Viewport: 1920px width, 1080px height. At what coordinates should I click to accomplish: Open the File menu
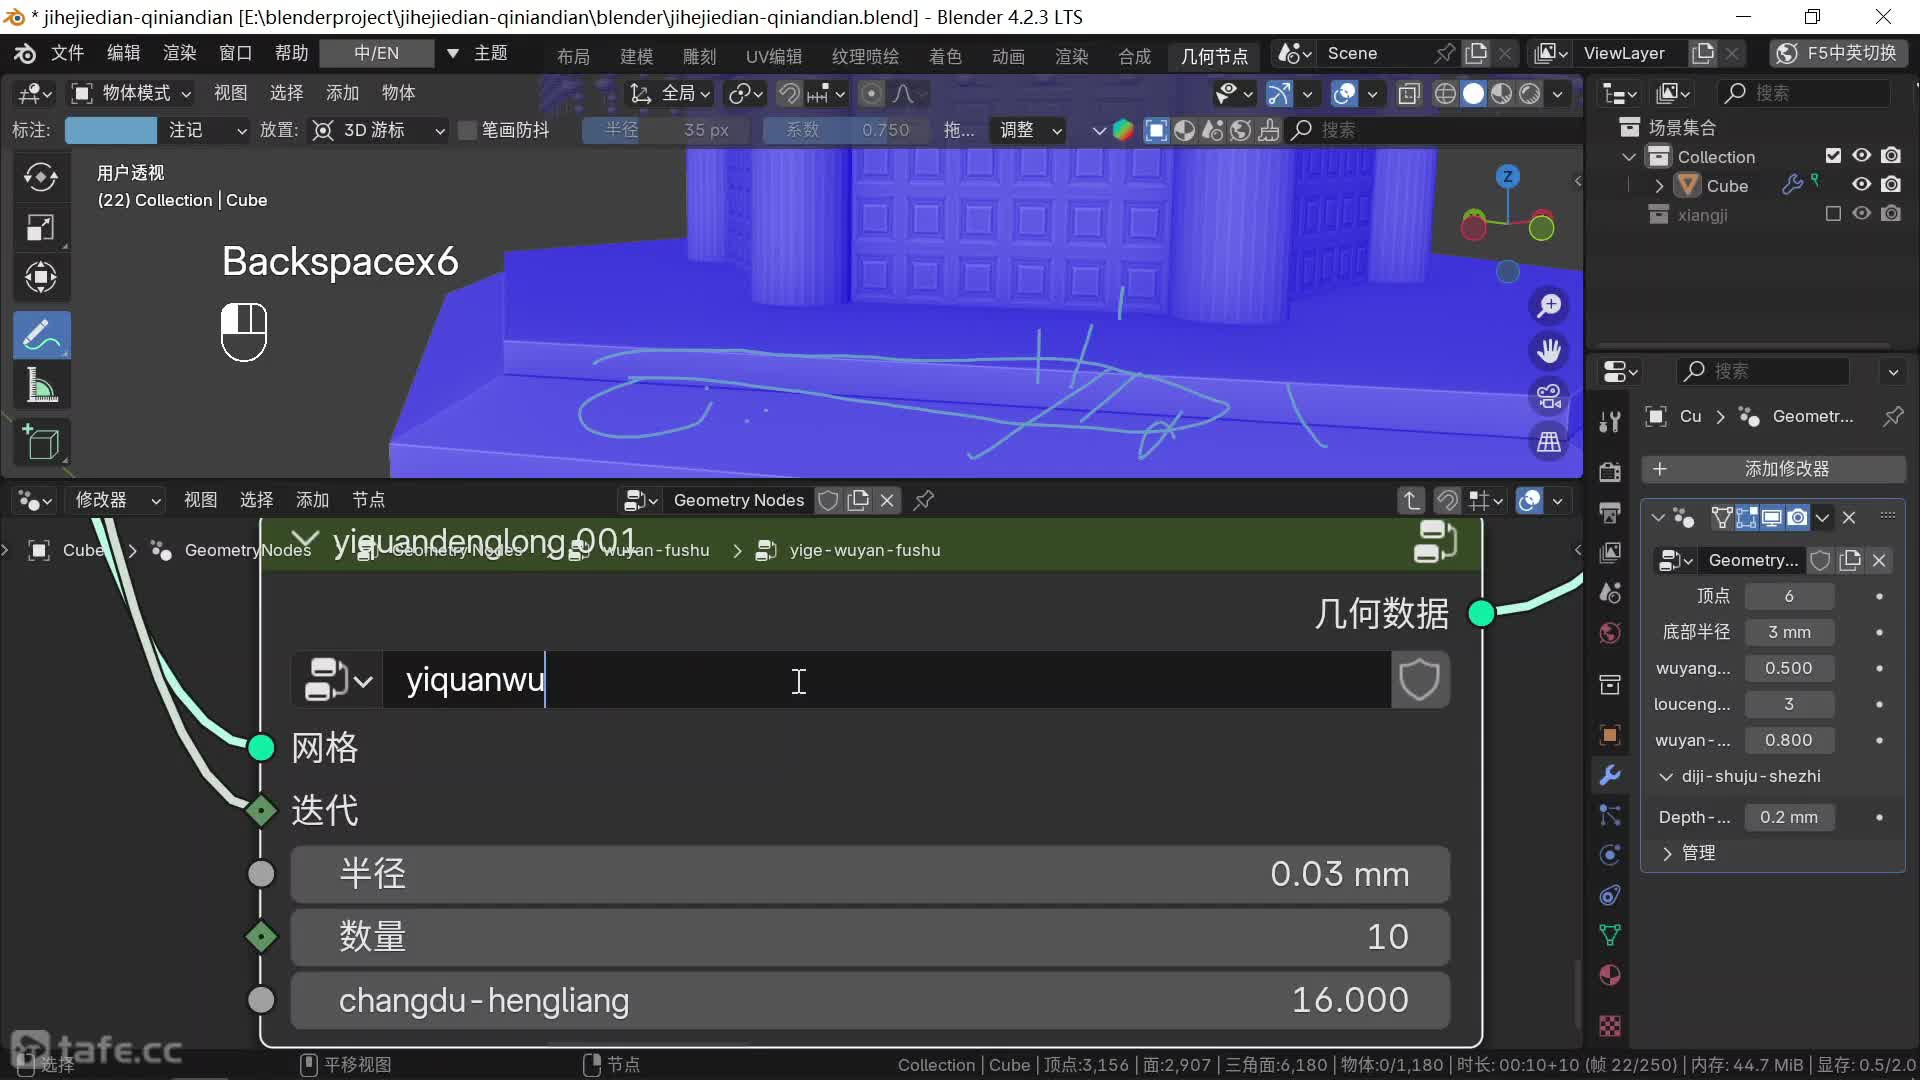pyautogui.click(x=67, y=53)
